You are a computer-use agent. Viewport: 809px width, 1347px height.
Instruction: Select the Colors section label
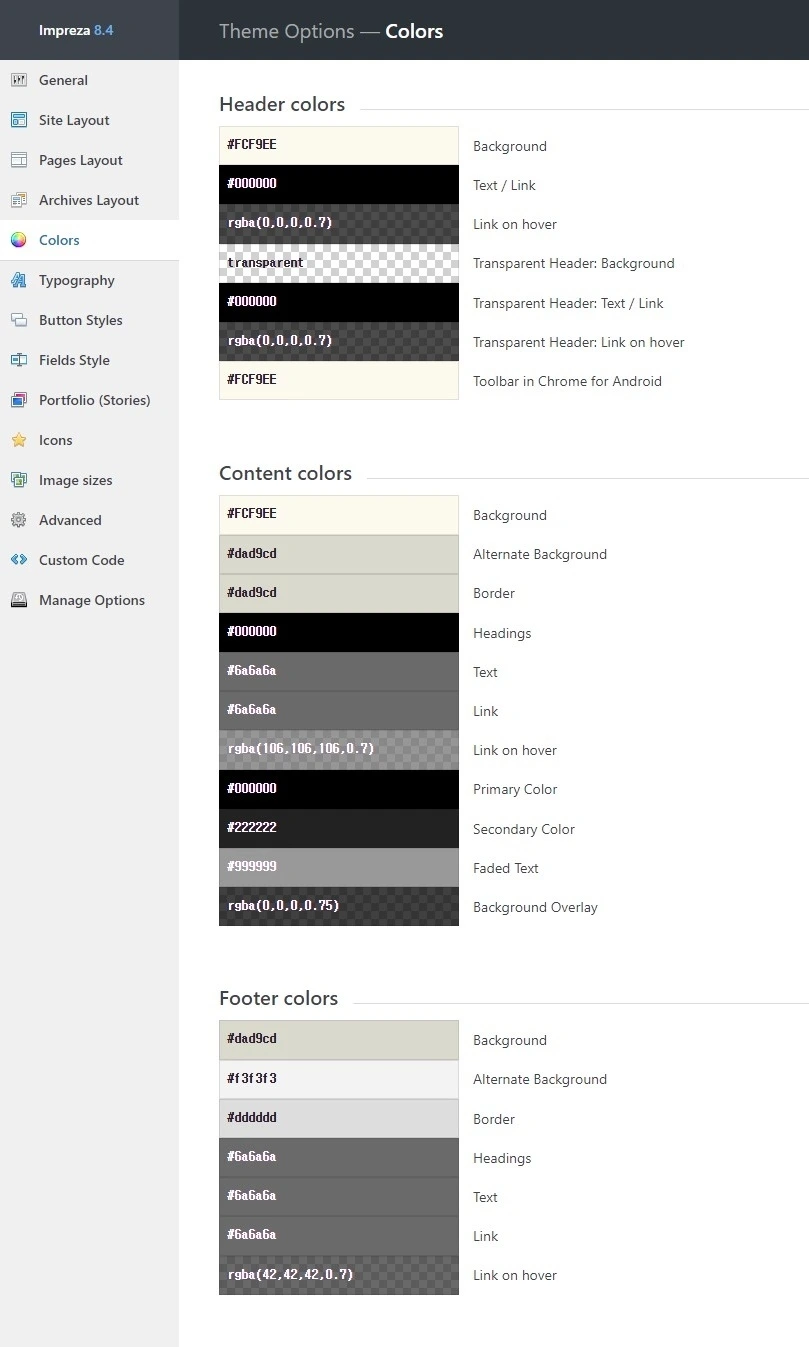point(59,240)
